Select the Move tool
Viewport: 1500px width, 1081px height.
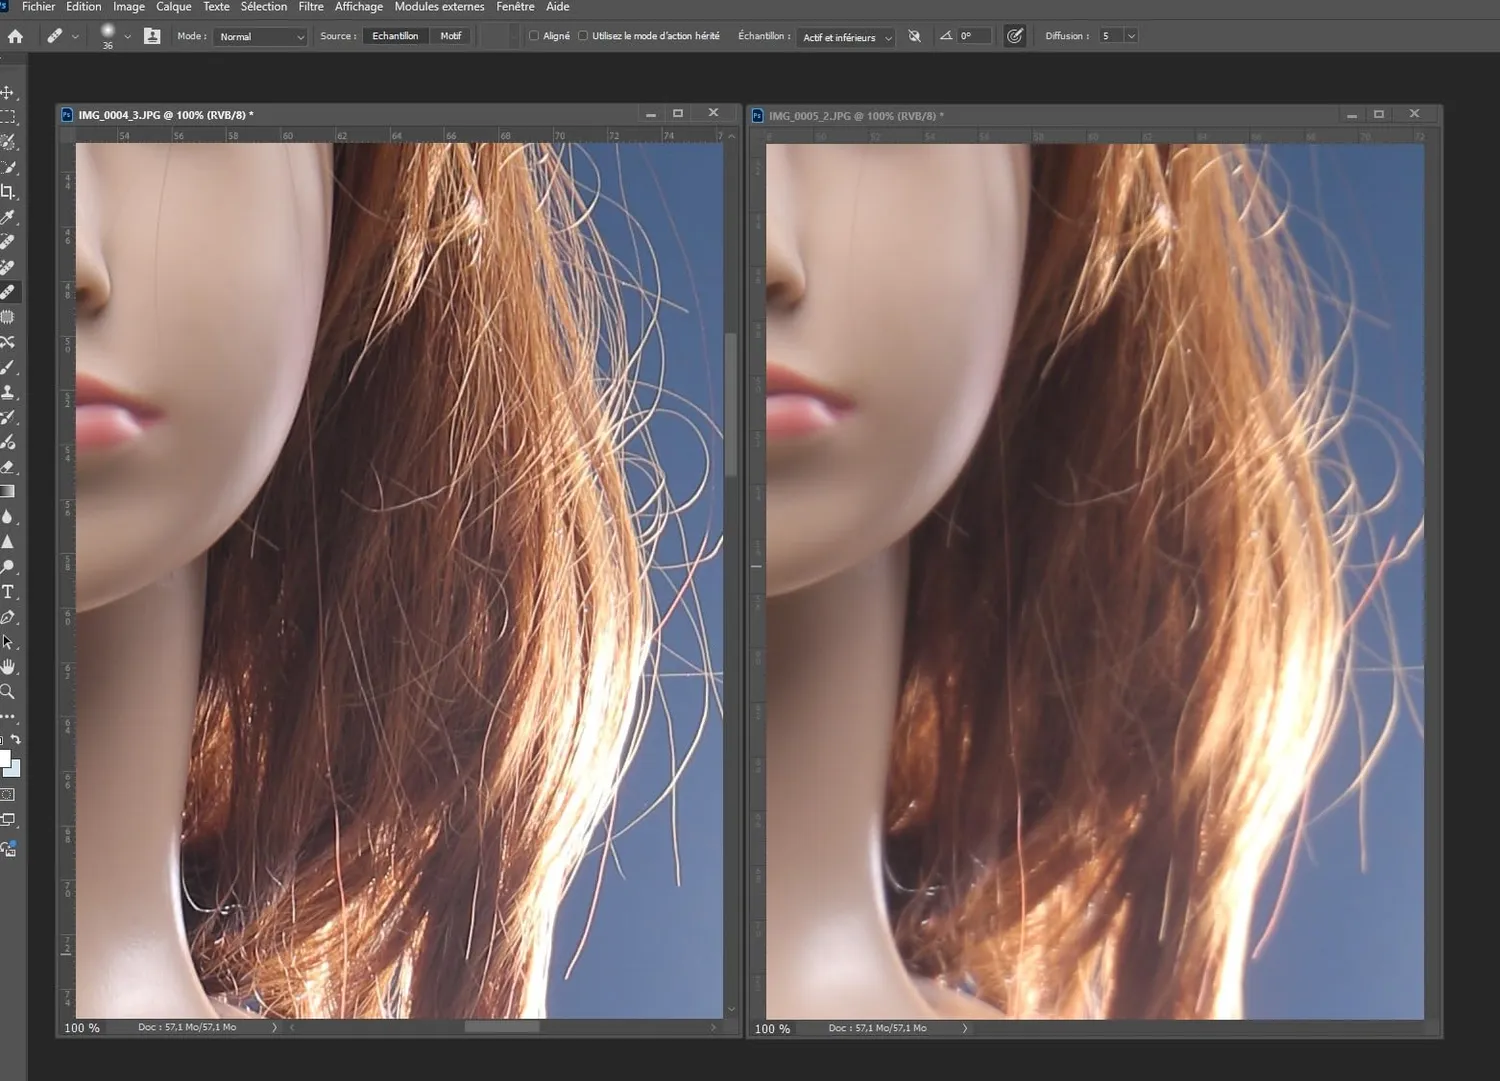pos(8,92)
